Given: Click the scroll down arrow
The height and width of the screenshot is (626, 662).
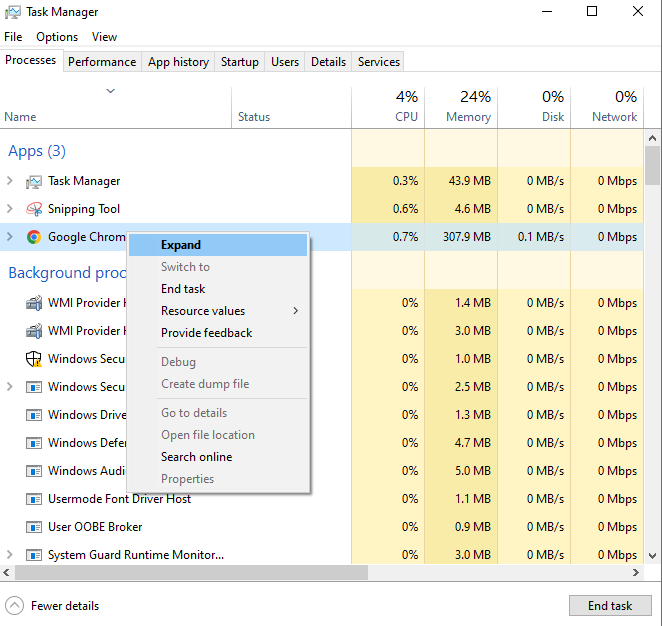Looking at the screenshot, I should 652,556.
